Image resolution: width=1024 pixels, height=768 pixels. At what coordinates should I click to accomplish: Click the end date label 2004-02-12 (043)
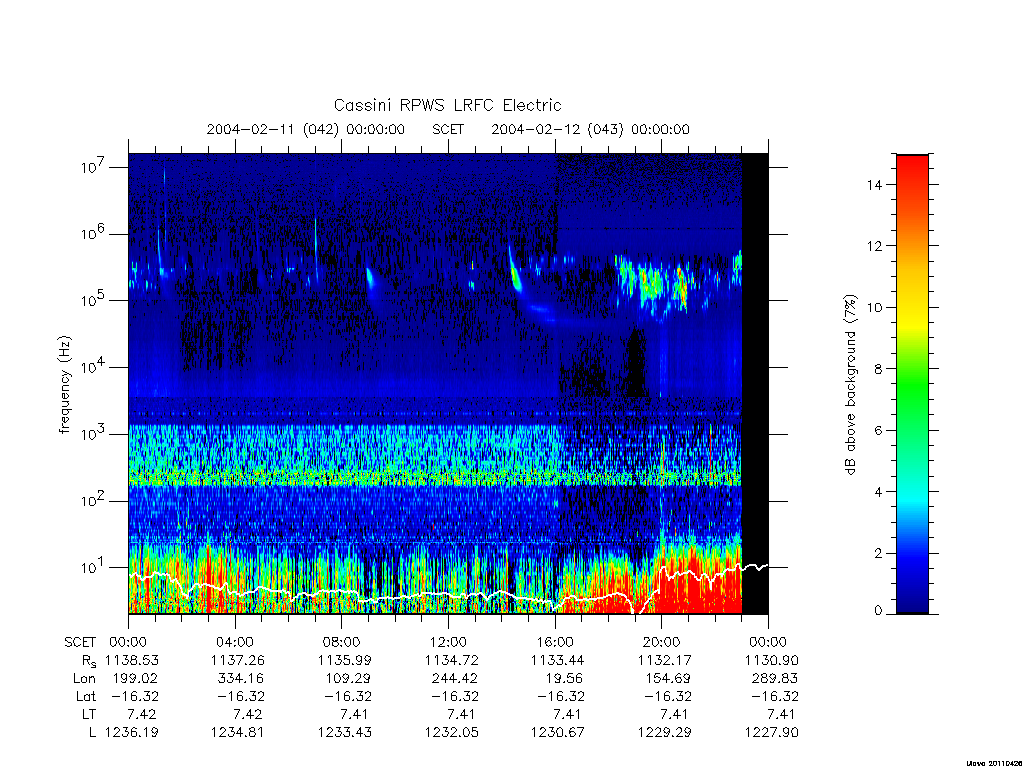(x=558, y=129)
